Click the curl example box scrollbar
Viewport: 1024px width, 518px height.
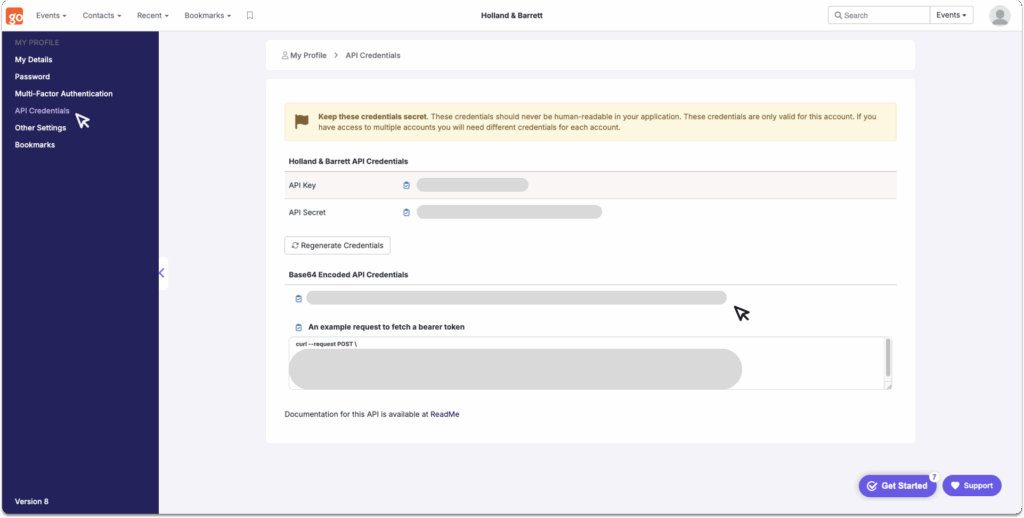pos(888,358)
